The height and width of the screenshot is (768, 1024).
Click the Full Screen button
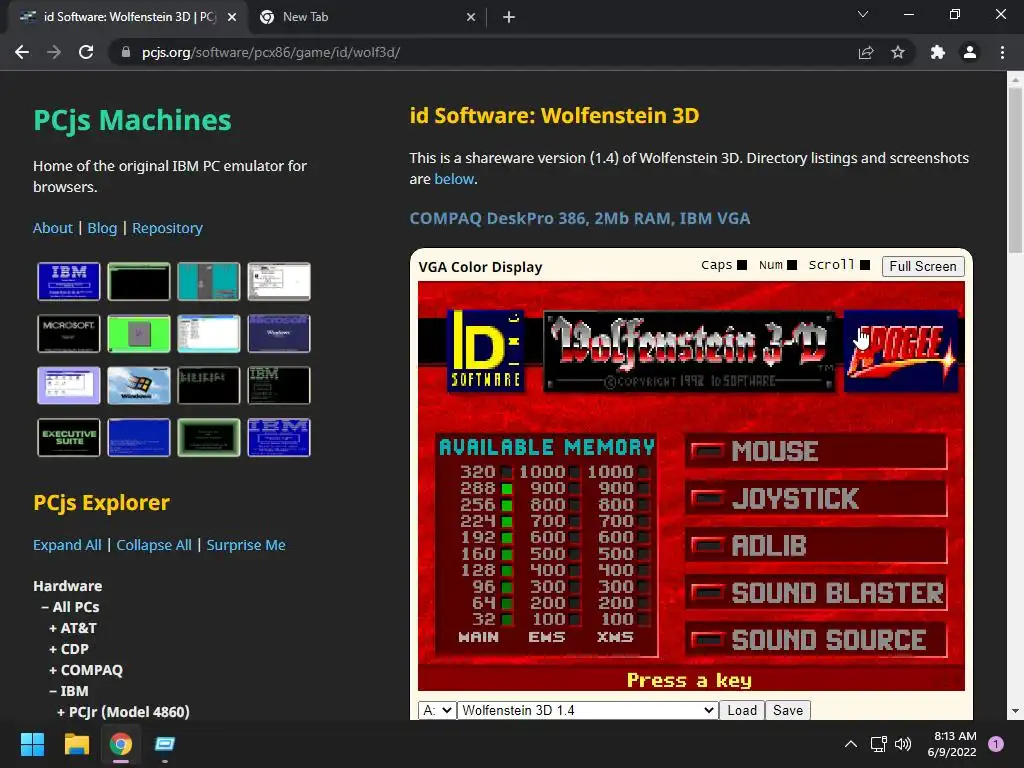(923, 266)
